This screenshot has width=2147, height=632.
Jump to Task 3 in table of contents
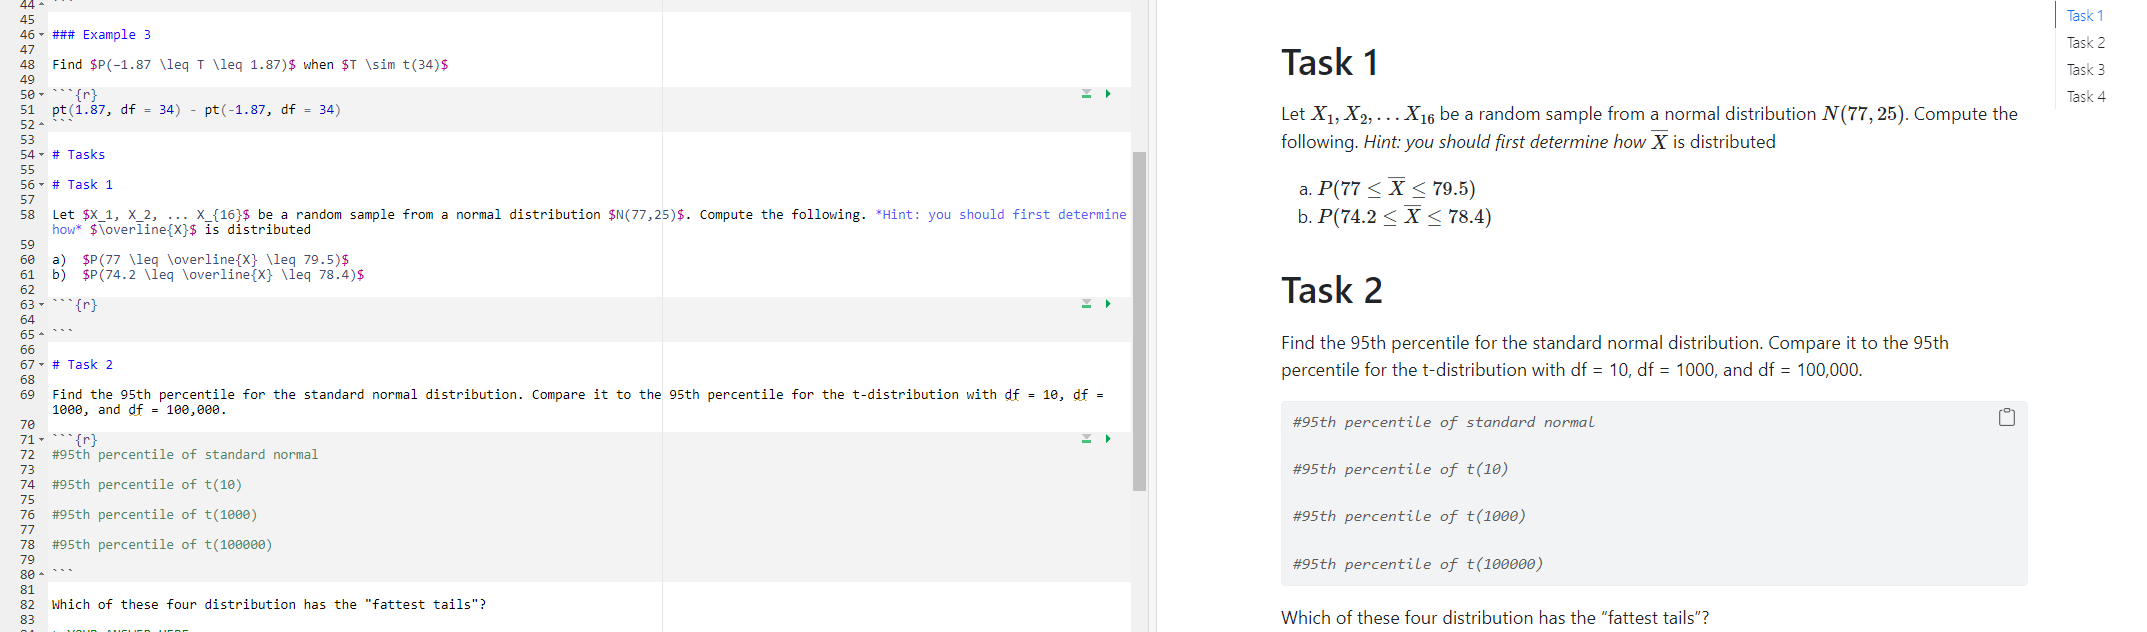[x=2086, y=70]
